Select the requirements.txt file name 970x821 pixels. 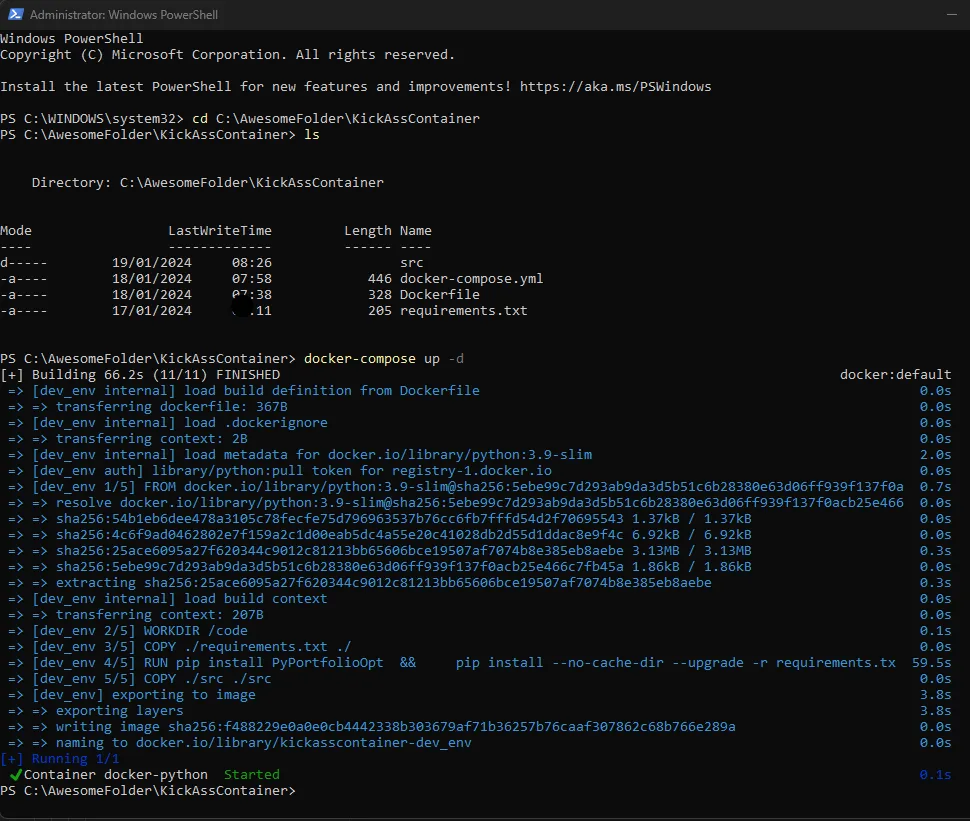pyautogui.click(x=463, y=310)
